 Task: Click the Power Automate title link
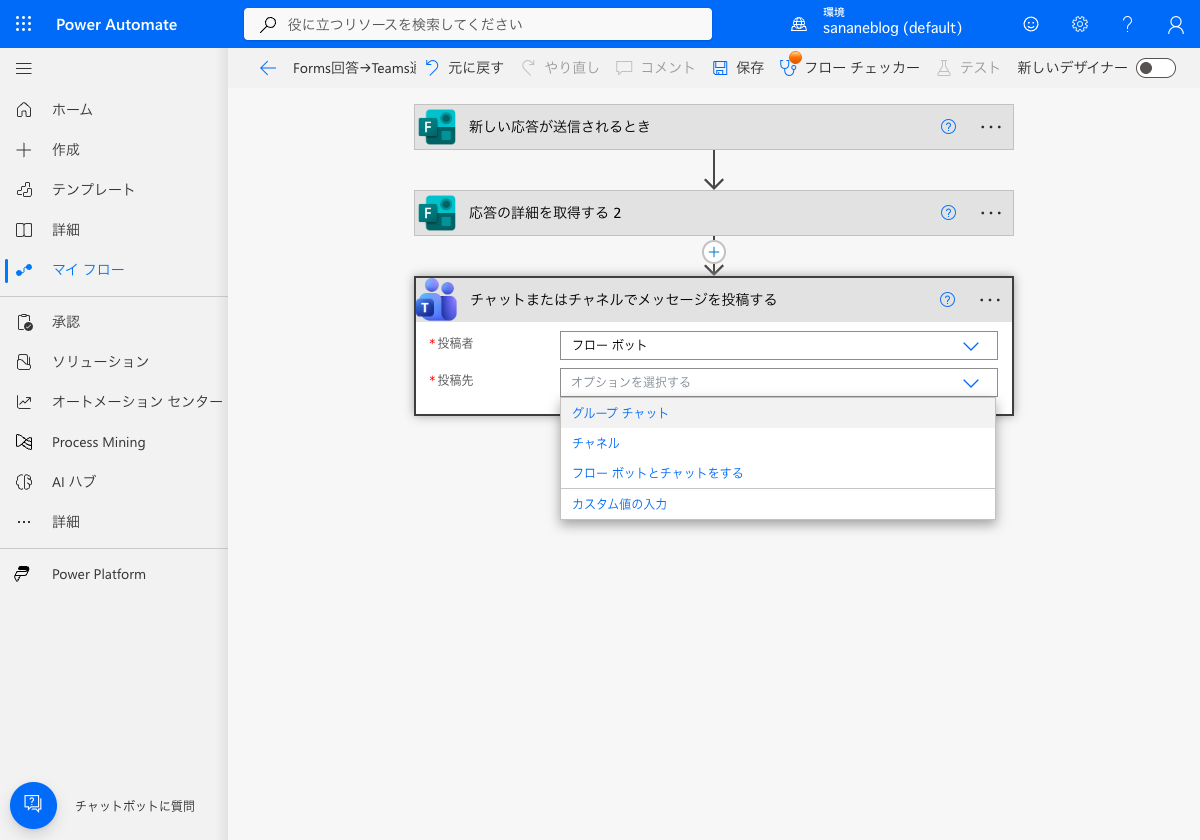pos(117,24)
